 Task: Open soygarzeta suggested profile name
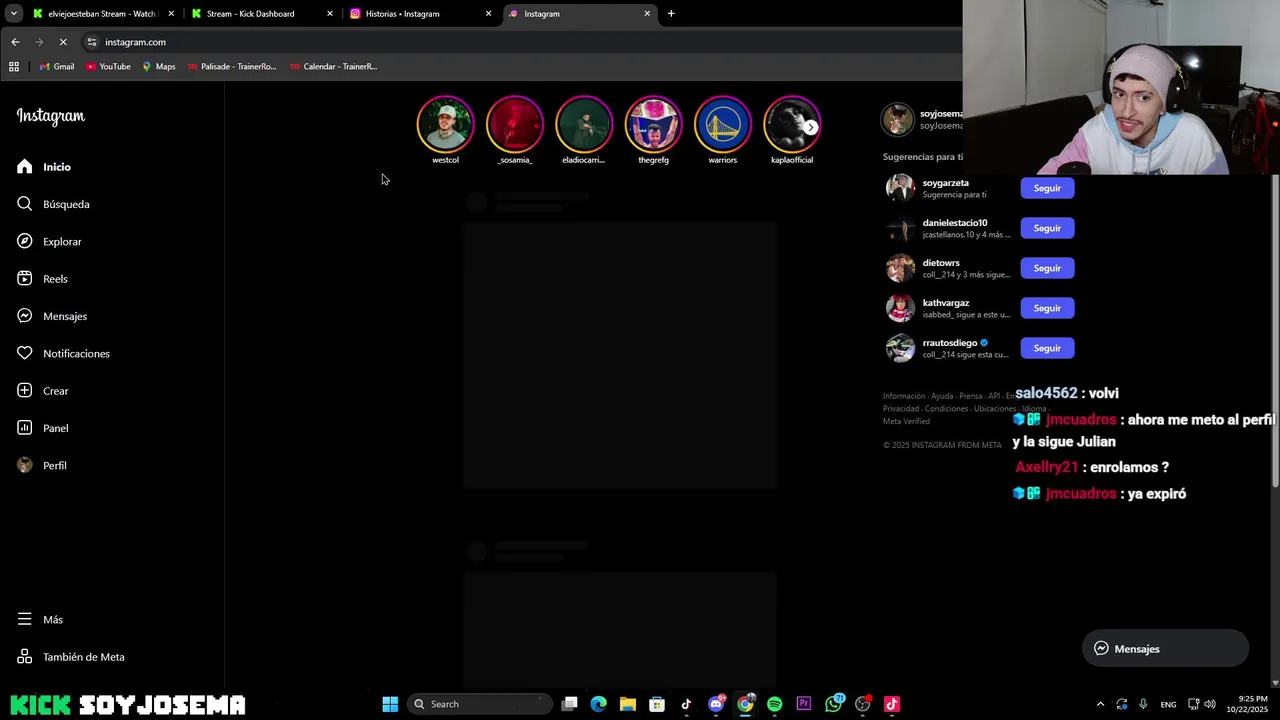click(945, 183)
